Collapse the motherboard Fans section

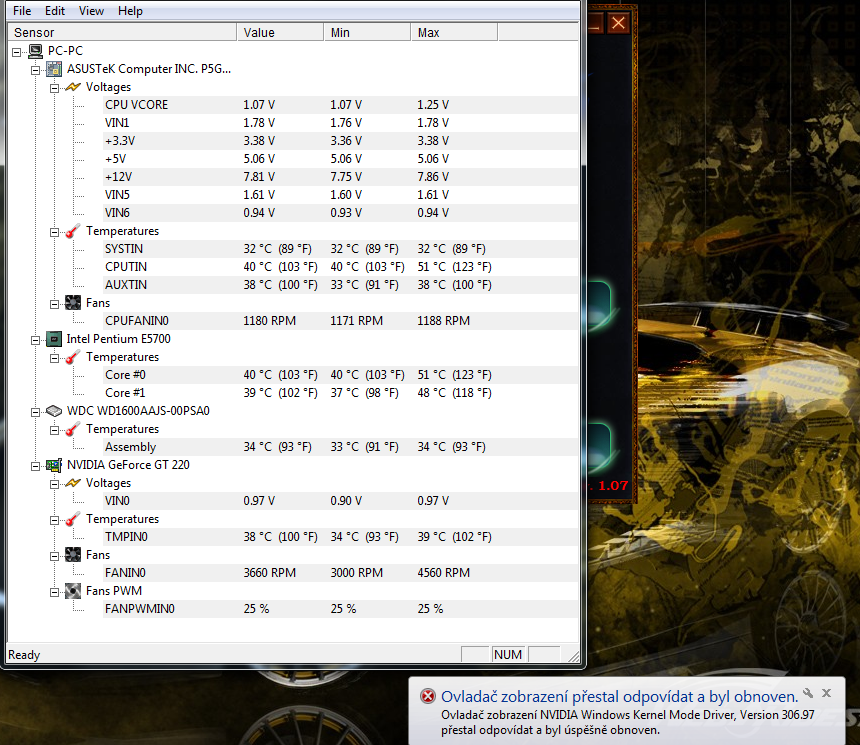(x=54, y=304)
